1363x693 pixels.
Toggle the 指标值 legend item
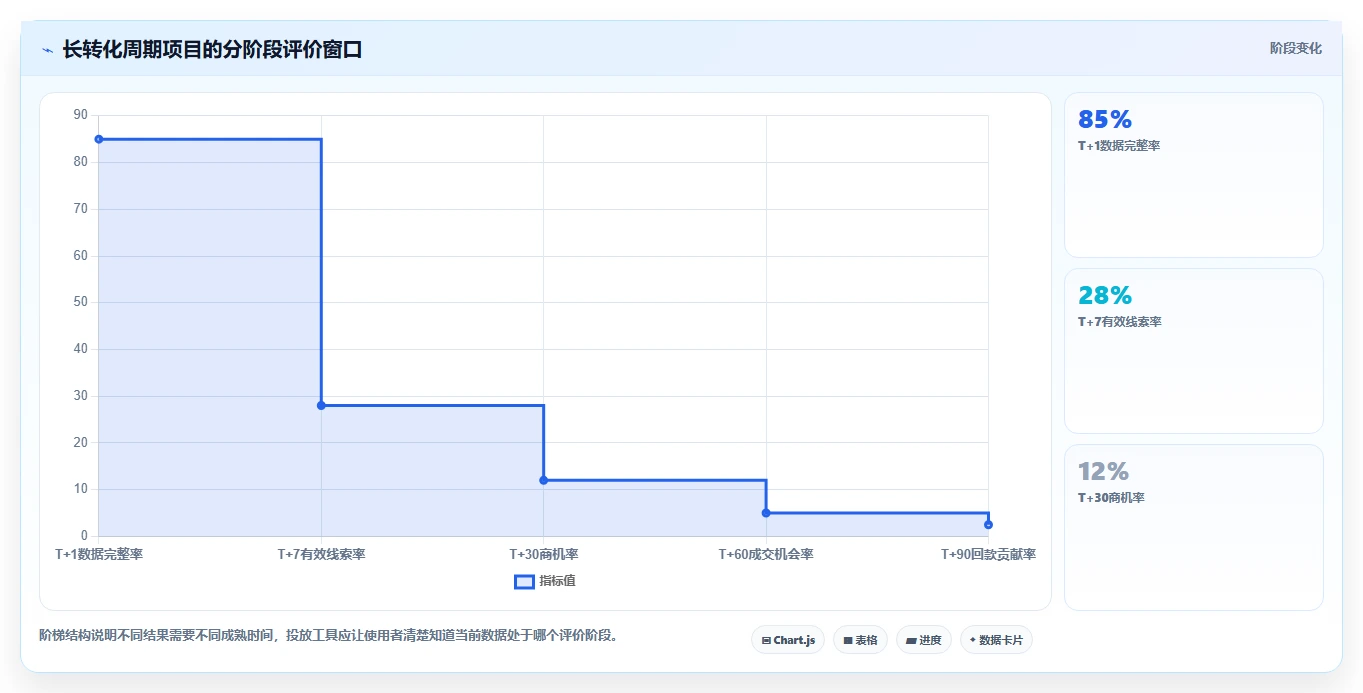tap(545, 581)
